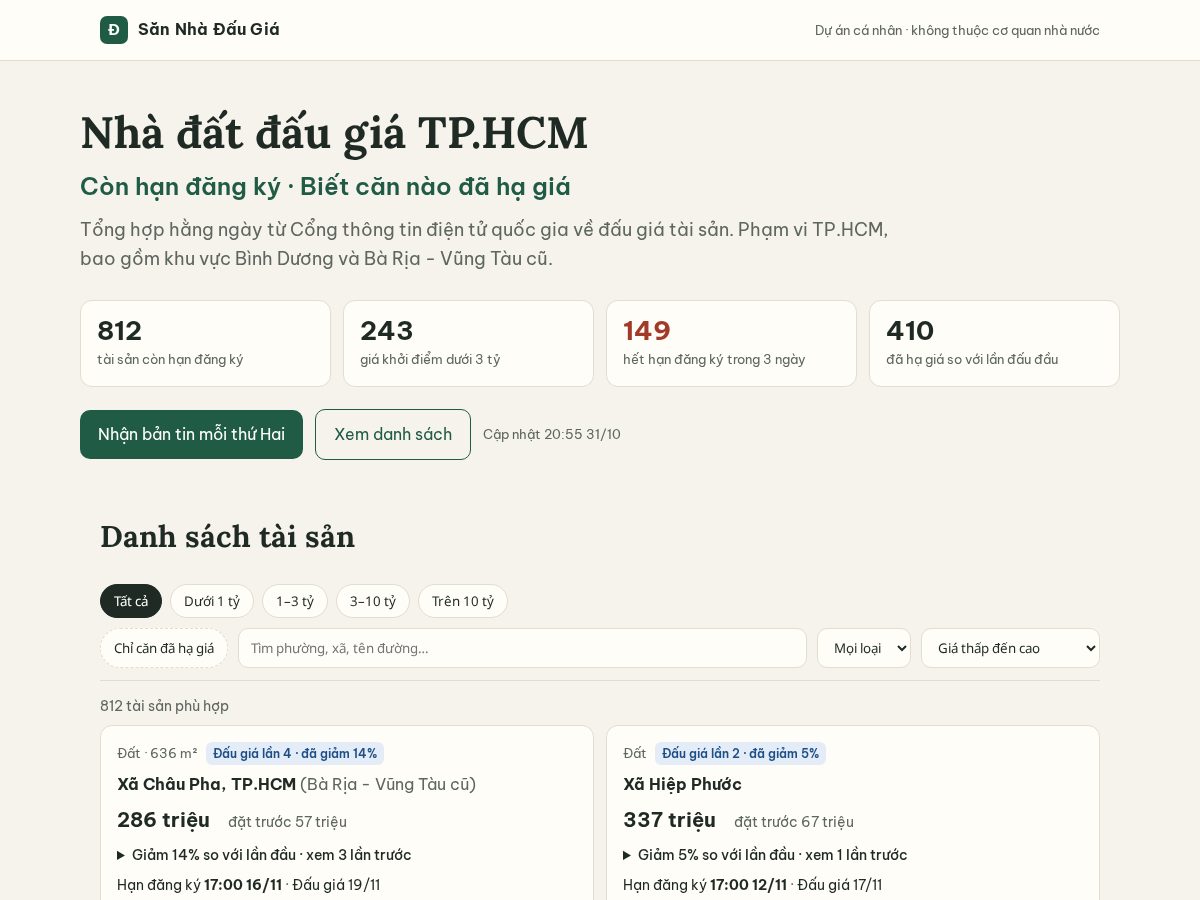Screen dimensions: 1200x900
Task: Click the Danh sách tài sản heading
Action: pyautogui.click(x=227, y=537)
